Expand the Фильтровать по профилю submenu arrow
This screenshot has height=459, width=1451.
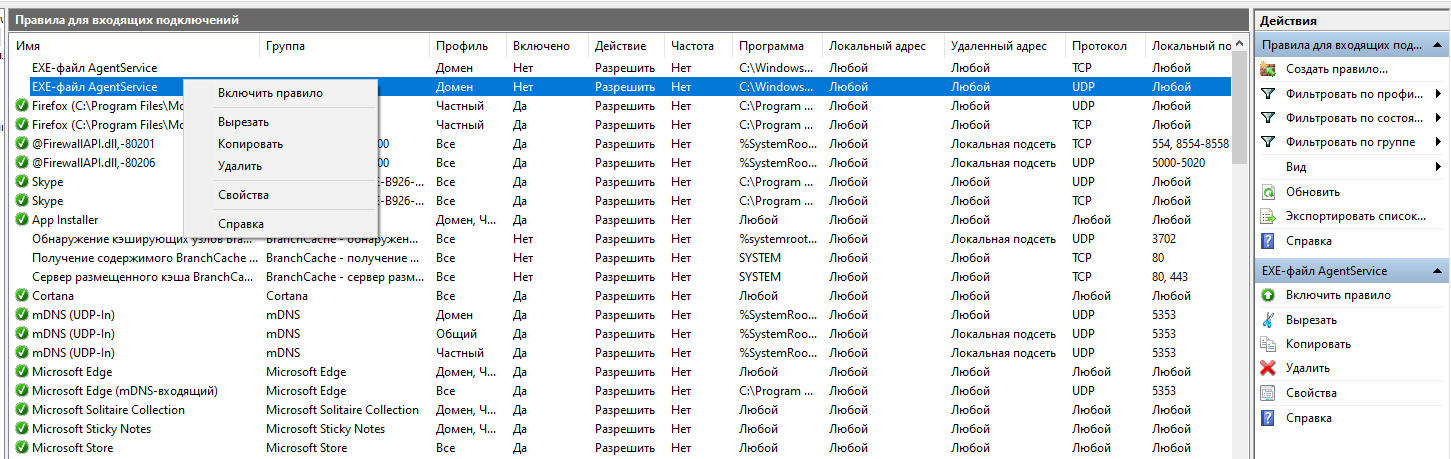click(1437, 94)
